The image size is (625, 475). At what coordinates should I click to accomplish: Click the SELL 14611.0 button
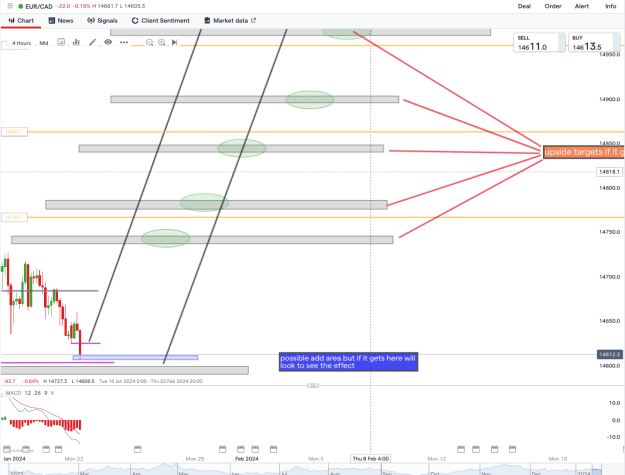click(x=539, y=43)
